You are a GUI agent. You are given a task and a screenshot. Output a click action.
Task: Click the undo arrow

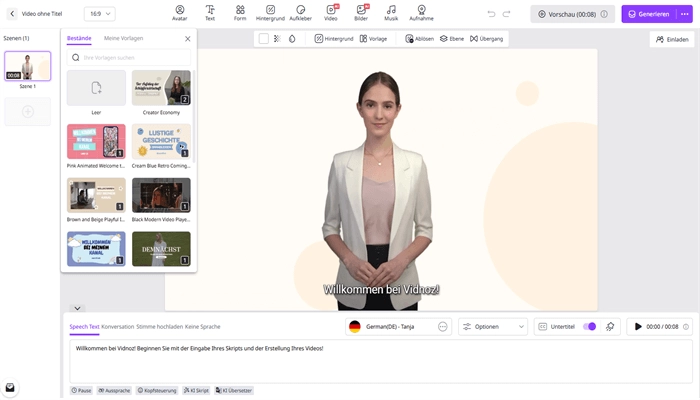(492, 14)
